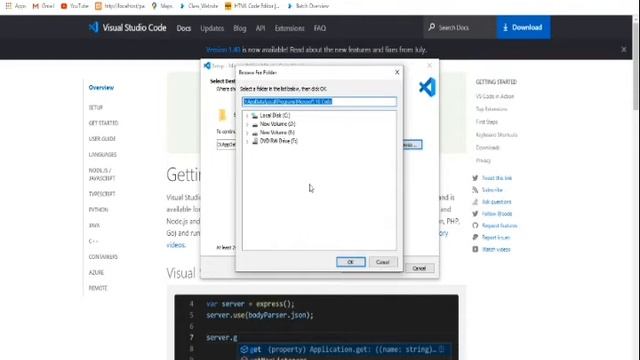Screen dimensions: 640x360
Task: Open the C++ section in the sidebar
Action: (x=93, y=241)
